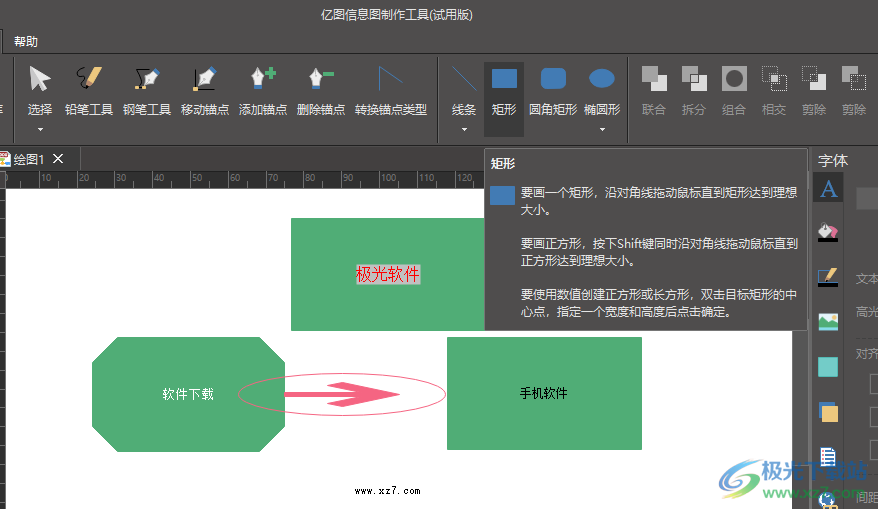The height and width of the screenshot is (509, 878).
Task: Choose the 移动锚点 move anchor tool
Action: coord(205,90)
